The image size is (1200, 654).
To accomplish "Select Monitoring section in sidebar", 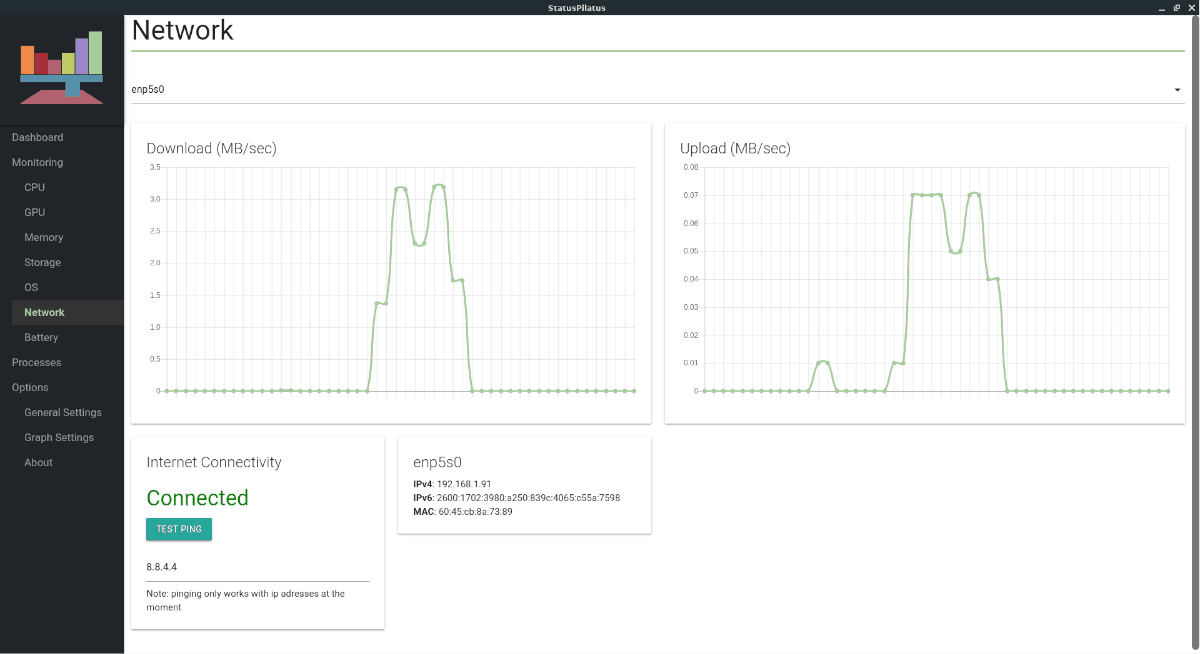I will tap(37, 162).
